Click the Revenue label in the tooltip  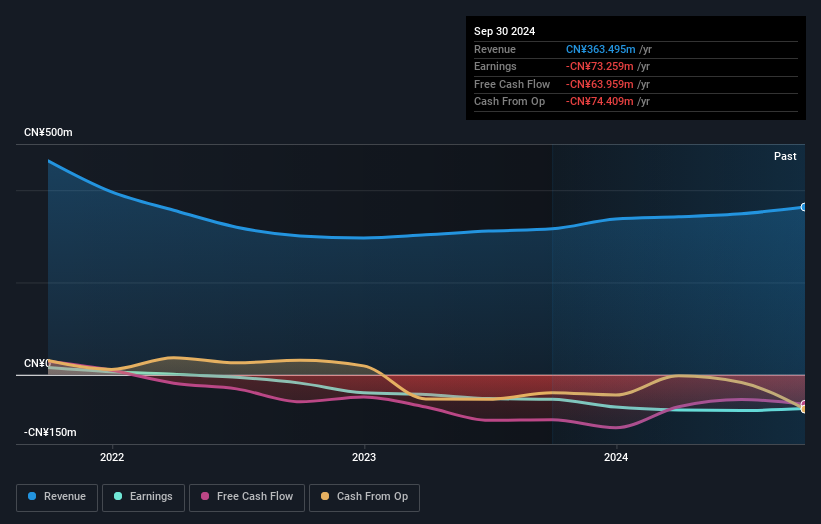coord(495,49)
